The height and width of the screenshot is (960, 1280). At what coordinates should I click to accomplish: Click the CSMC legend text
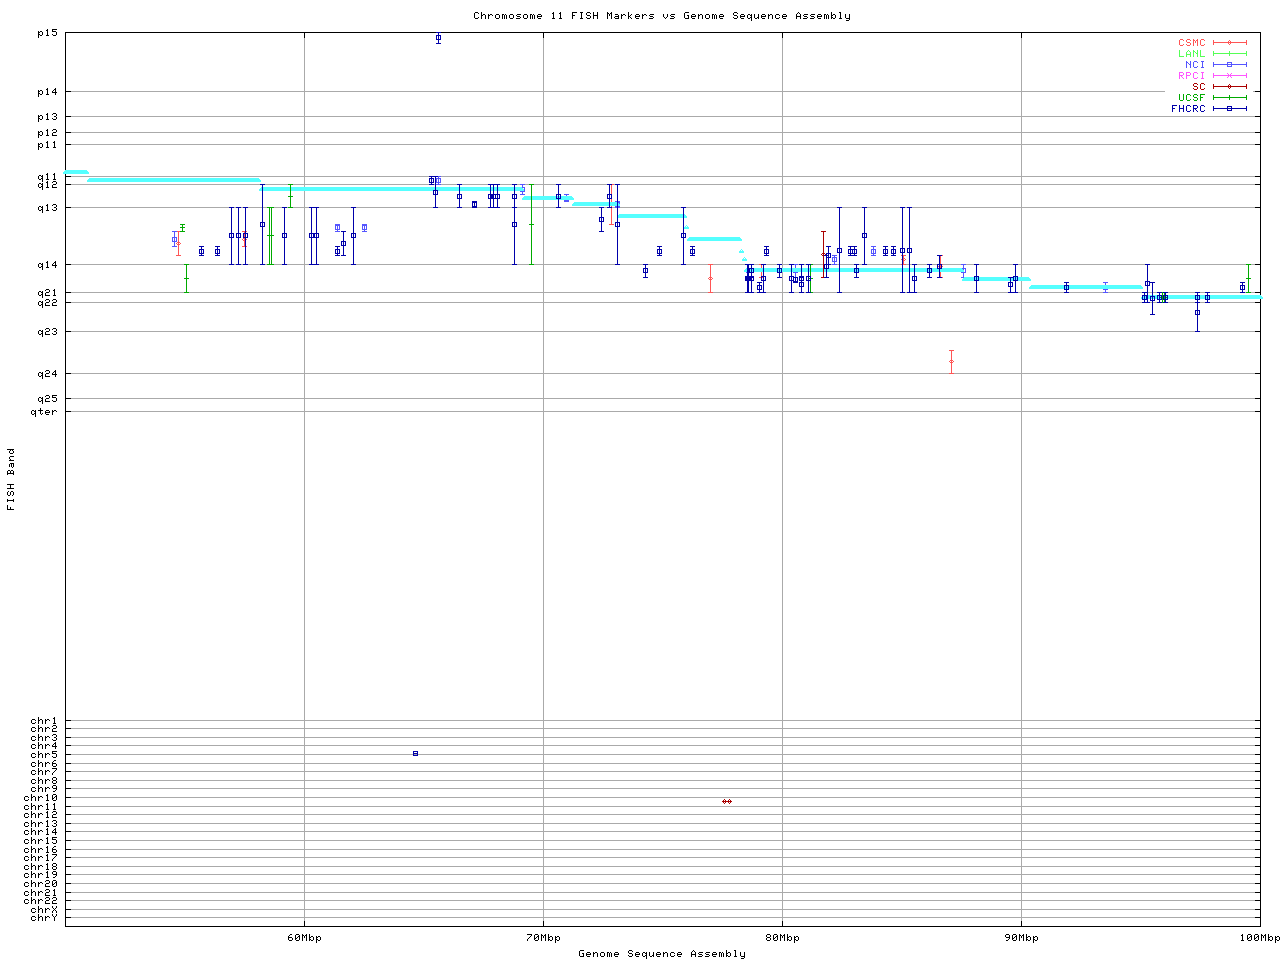pyautogui.click(x=1192, y=43)
